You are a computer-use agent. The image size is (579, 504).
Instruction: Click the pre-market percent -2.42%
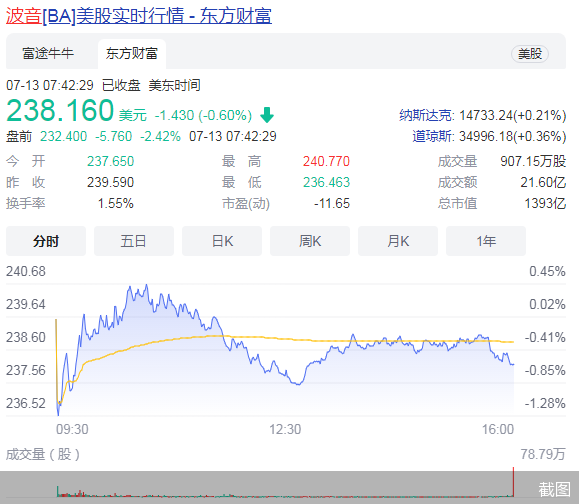point(160,136)
